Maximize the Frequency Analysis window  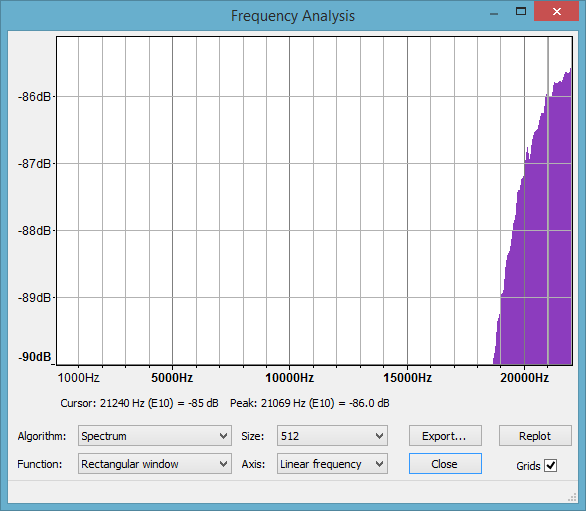(521, 12)
